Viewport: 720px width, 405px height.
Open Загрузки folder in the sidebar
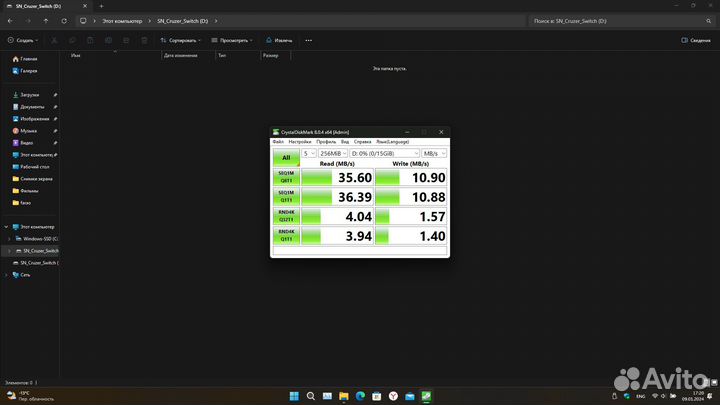[29, 94]
